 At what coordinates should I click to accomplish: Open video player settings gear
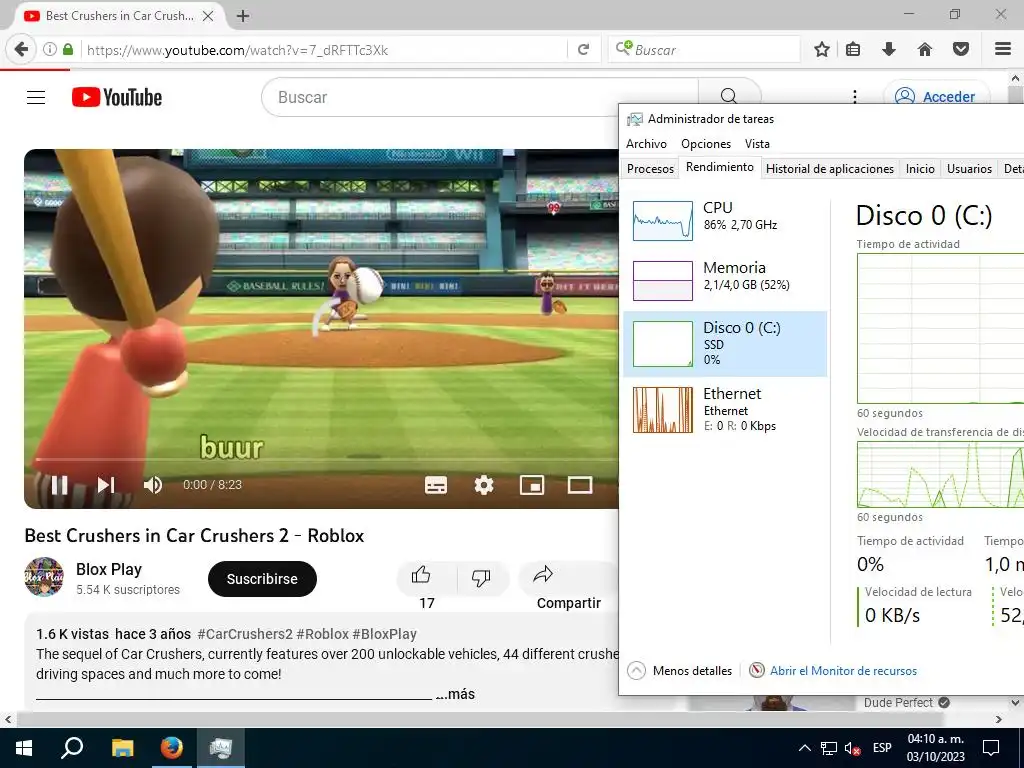[484, 485]
